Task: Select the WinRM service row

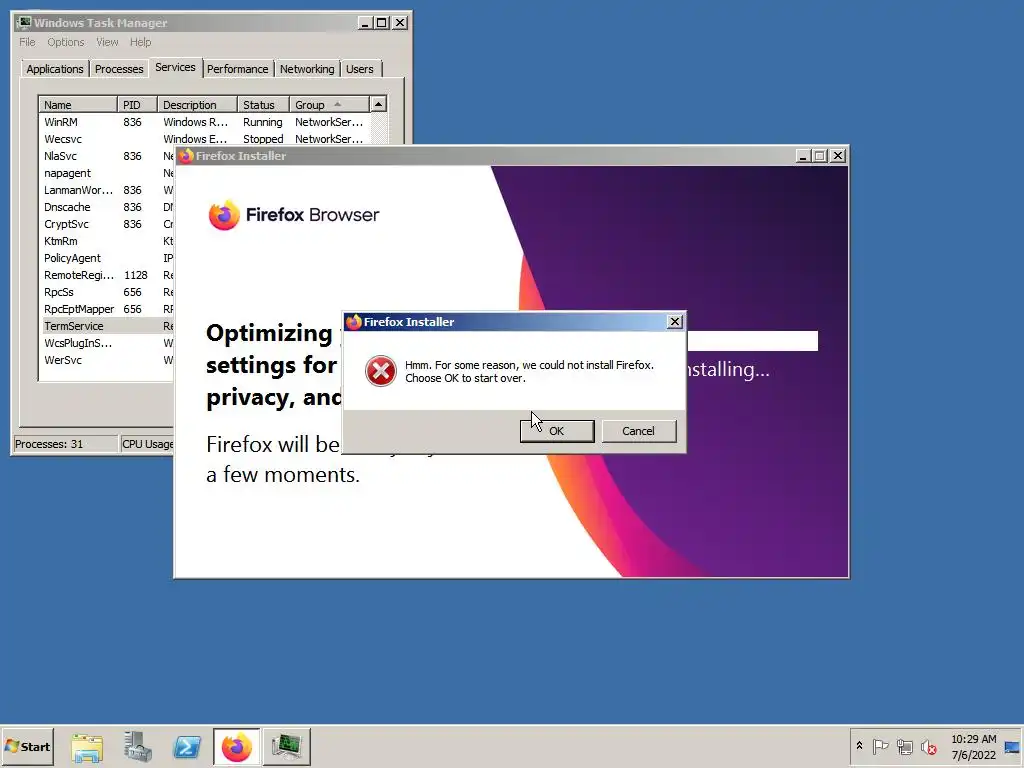Action: tap(204, 122)
